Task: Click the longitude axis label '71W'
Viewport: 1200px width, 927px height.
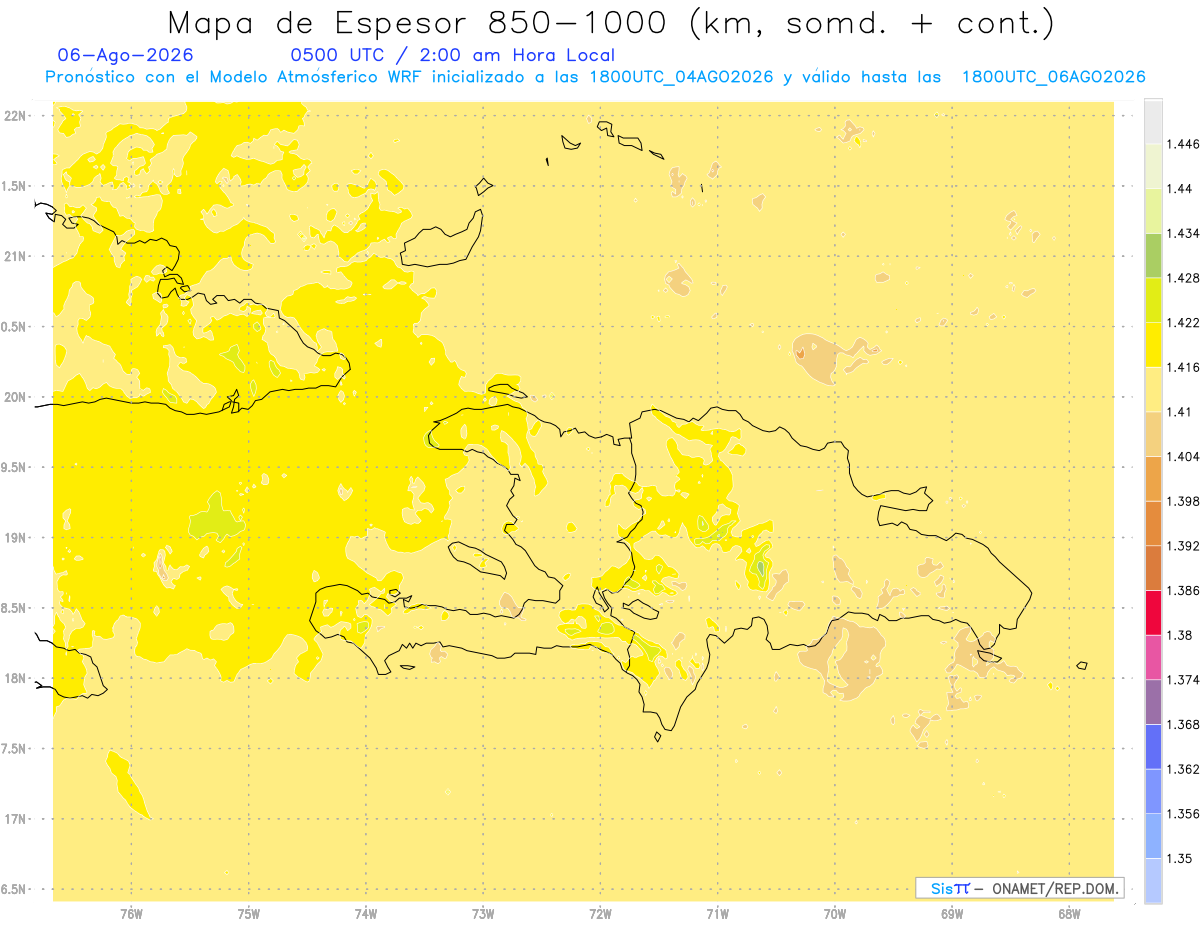Action: pos(718,914)
